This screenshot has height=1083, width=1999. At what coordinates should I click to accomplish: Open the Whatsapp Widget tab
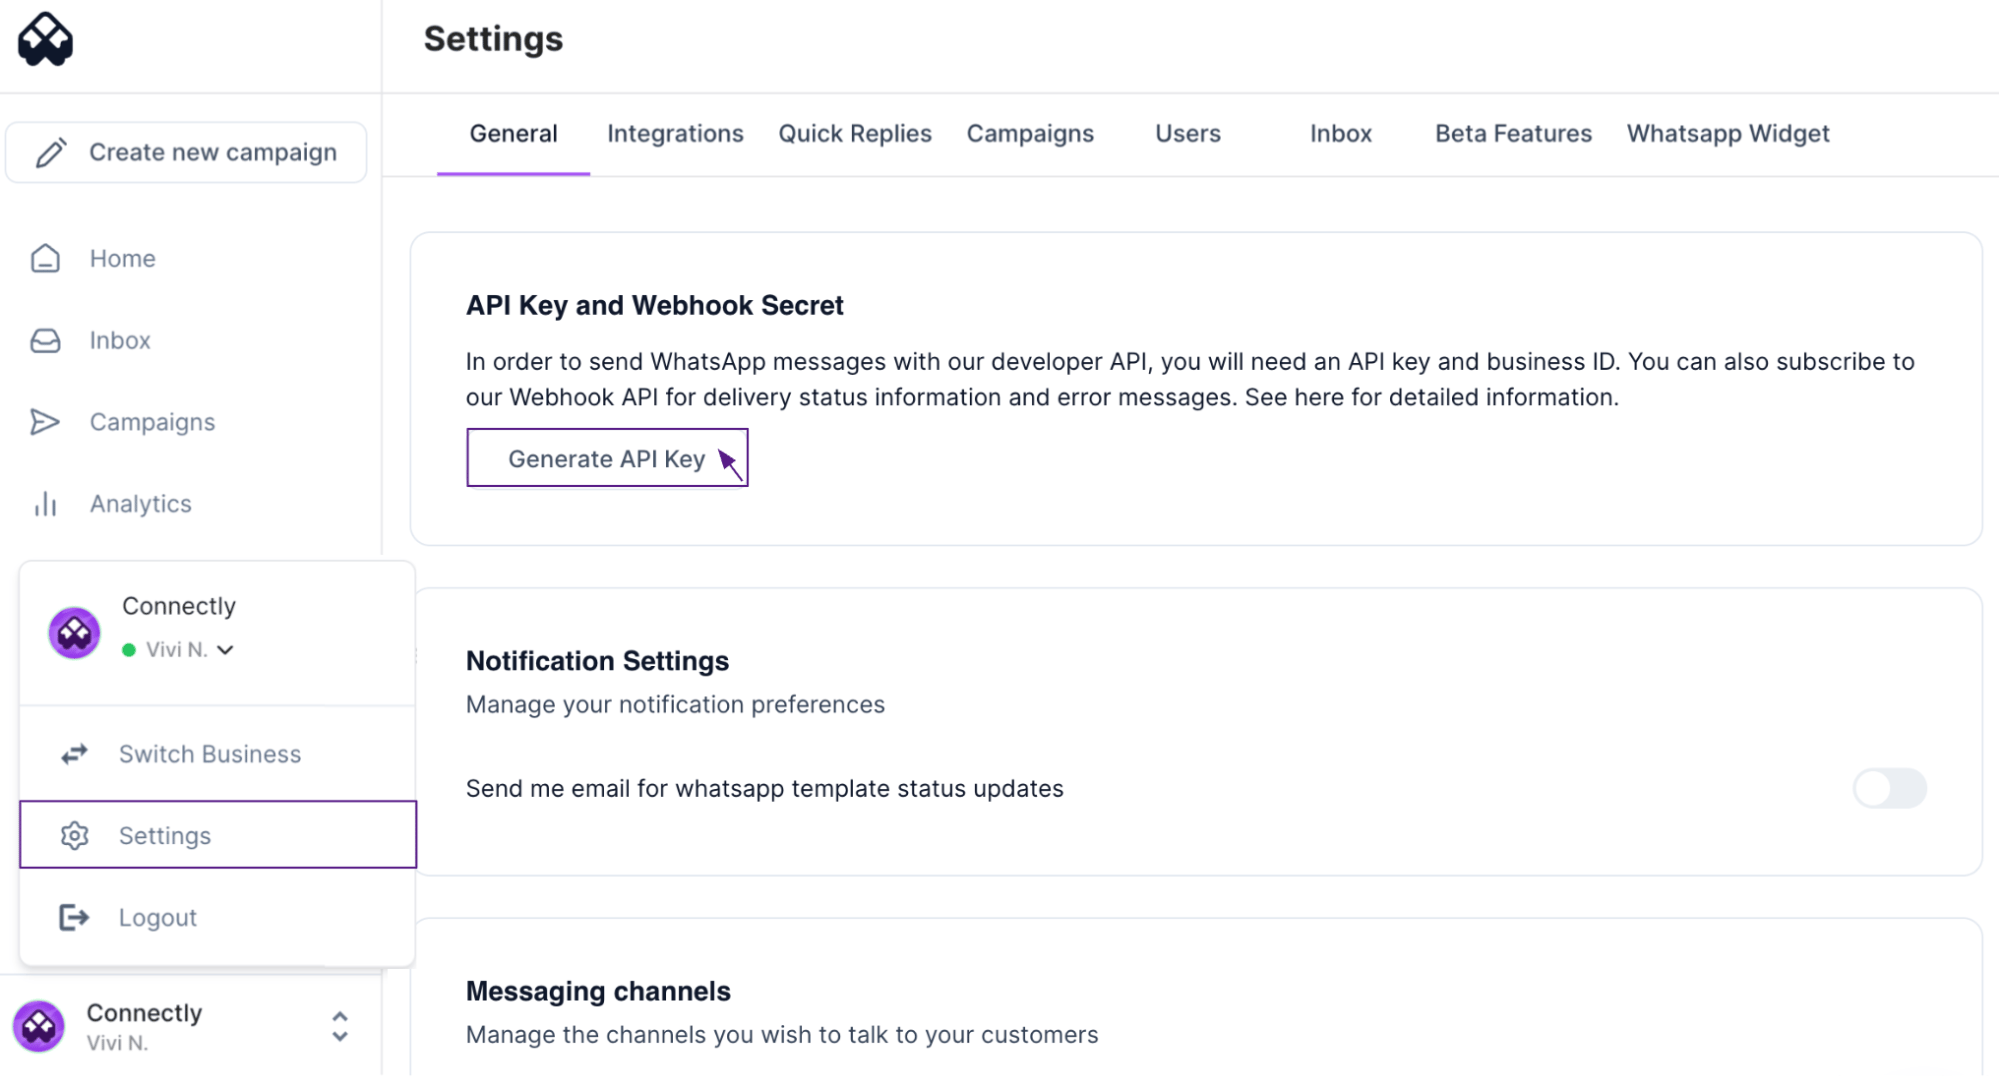pyautogui.click(x=1728, y=134)
